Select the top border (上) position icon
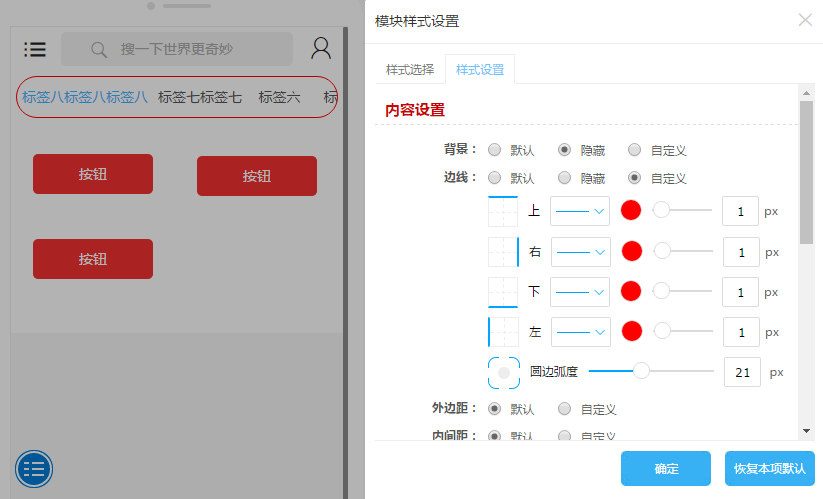This screenshot has height=499, width=823. tap(503, 211)
